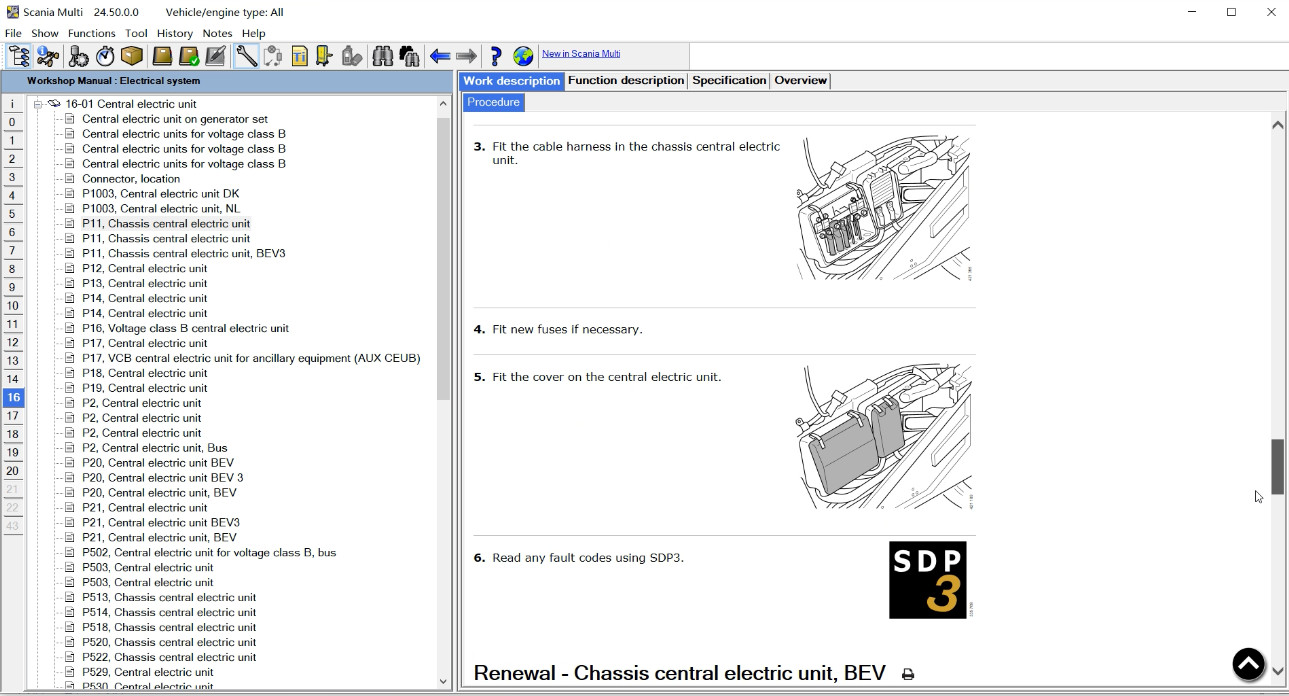Select main group button 20

point(13,471)
